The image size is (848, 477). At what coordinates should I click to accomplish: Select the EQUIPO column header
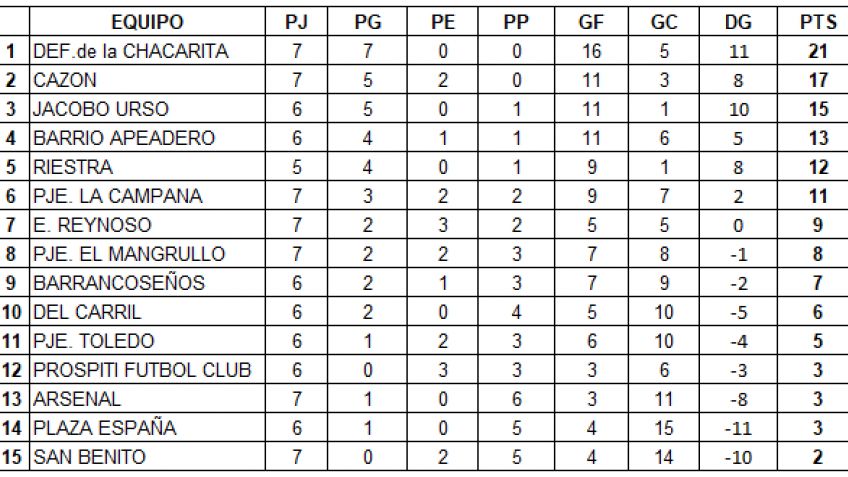[x=147, y=22]
